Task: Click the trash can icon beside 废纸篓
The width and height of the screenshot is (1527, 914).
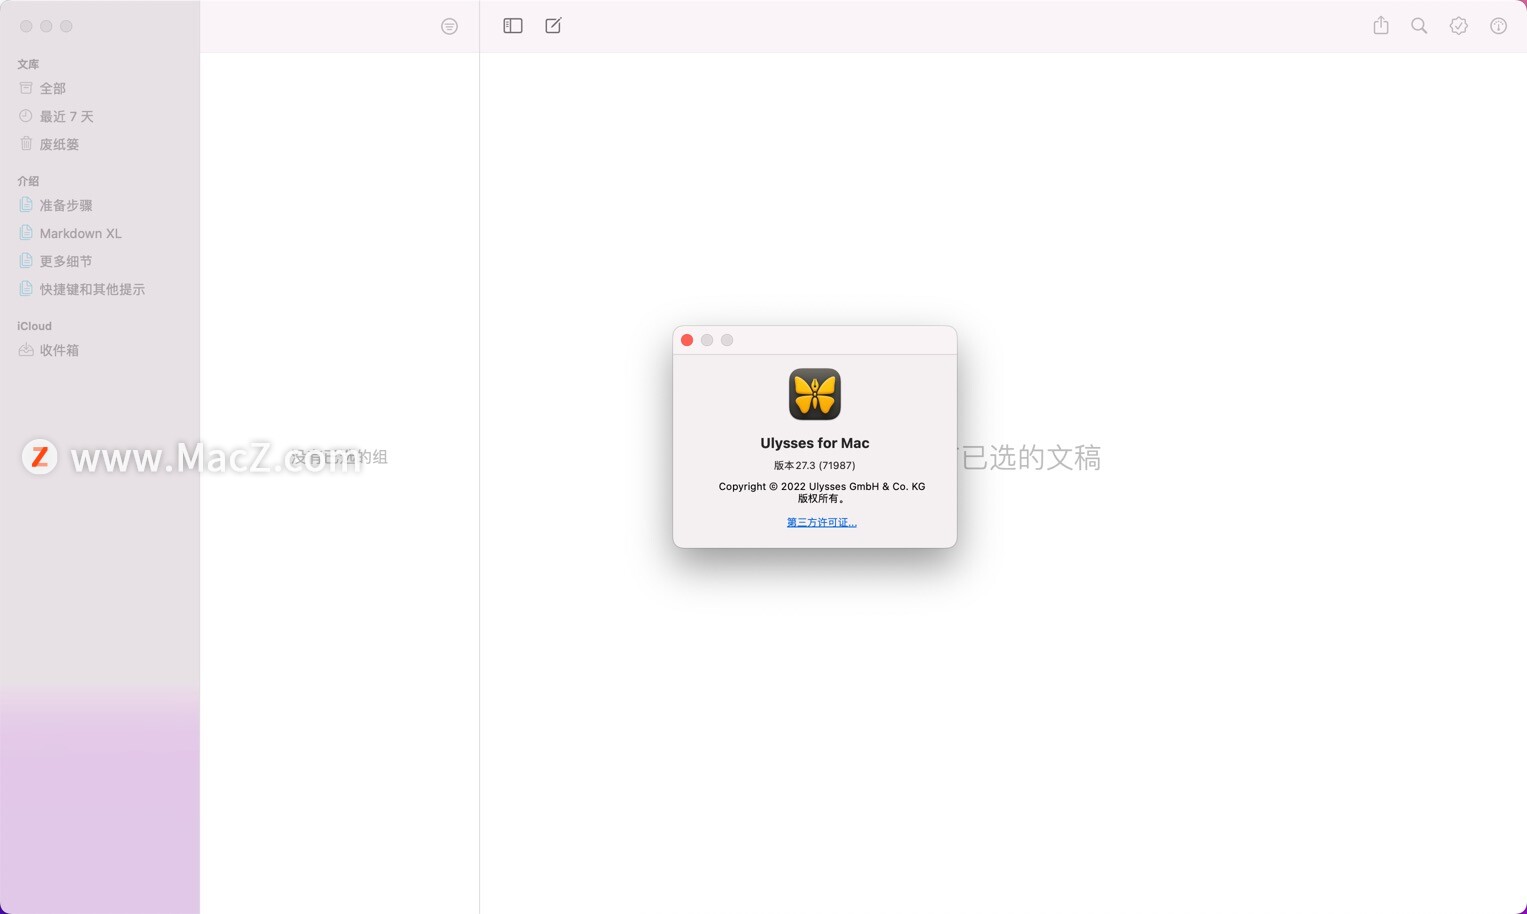Action: pyautogui.click(x=26, y=144)
